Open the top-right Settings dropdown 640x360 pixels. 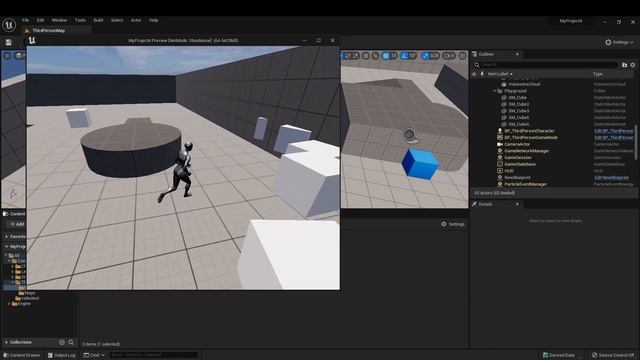coord(619,42)
